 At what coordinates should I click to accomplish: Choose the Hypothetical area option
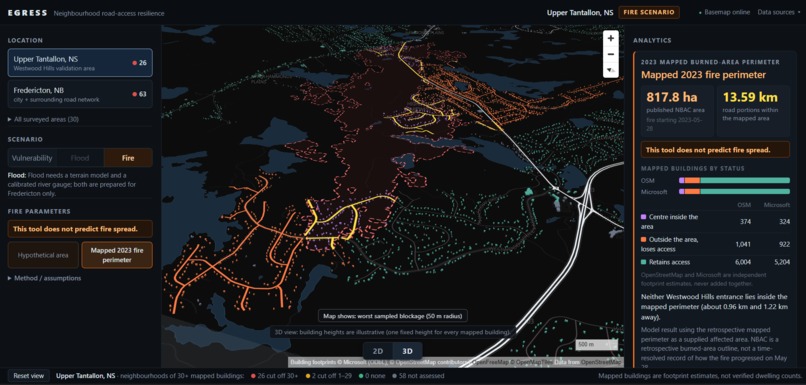(x=43, y=255)
